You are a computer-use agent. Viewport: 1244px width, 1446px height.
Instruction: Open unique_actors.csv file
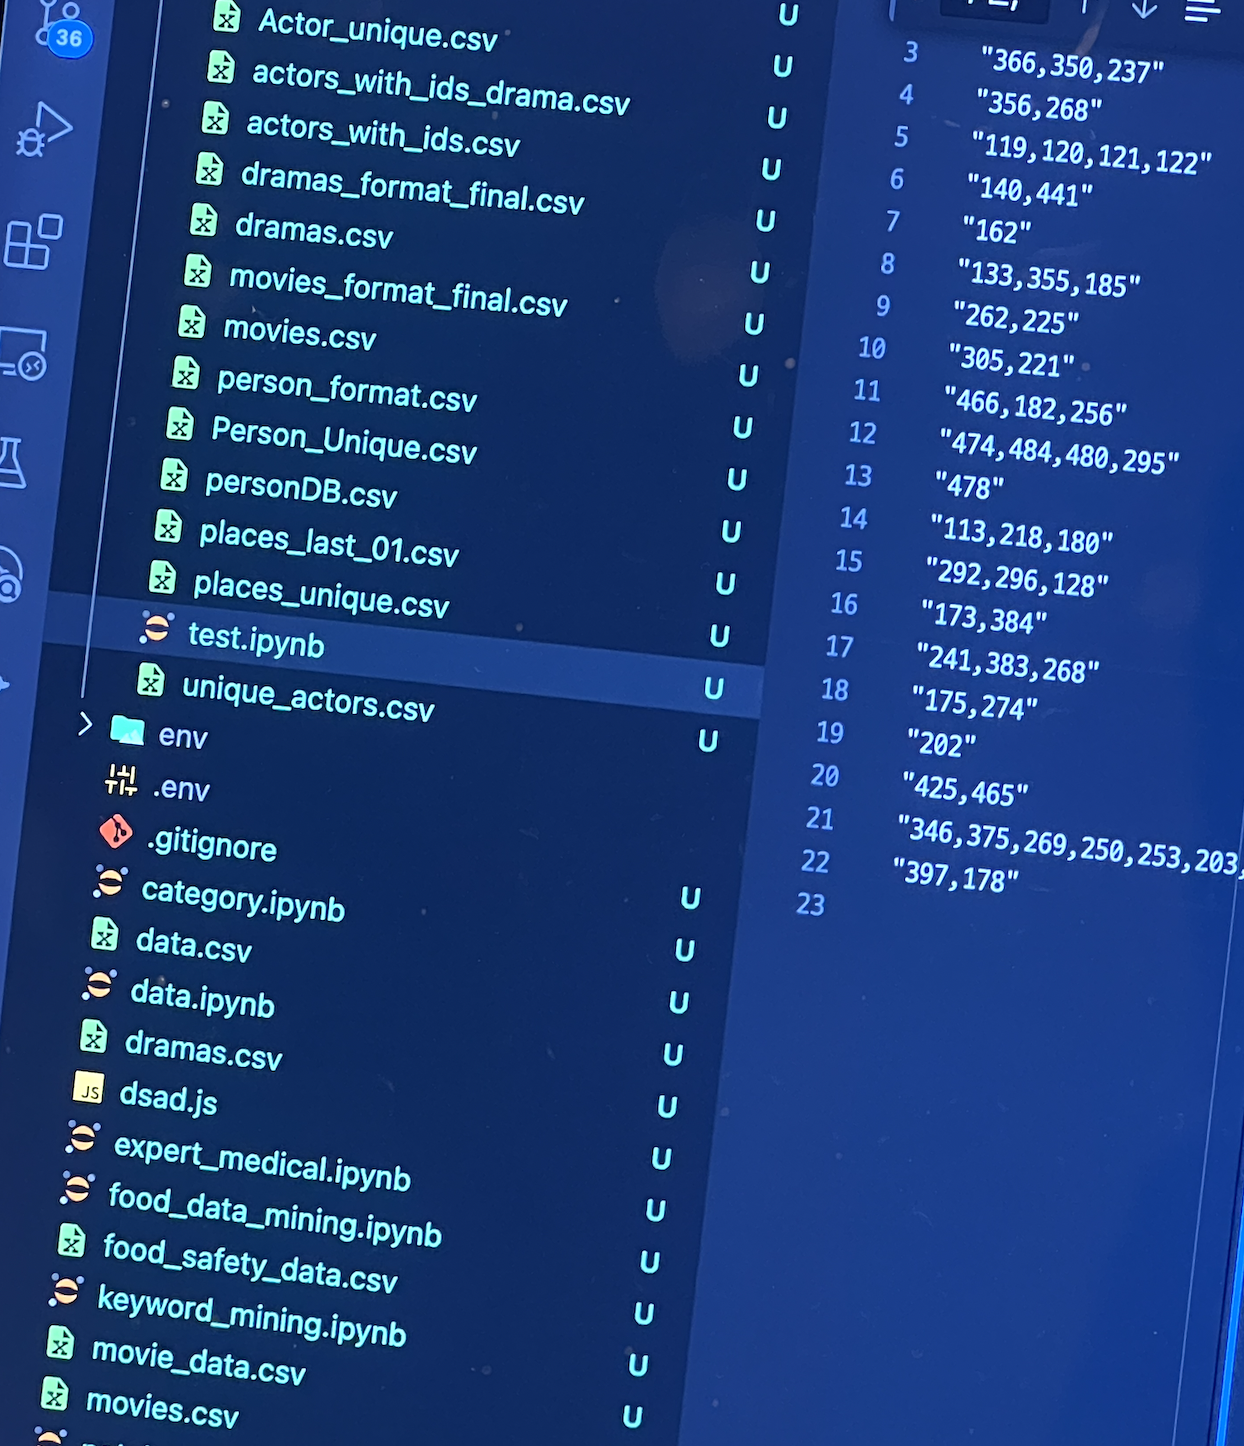[x=308, y=698]
